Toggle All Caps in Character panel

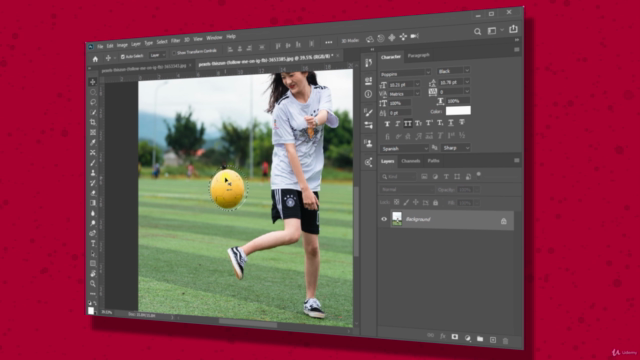coord(408,123)
